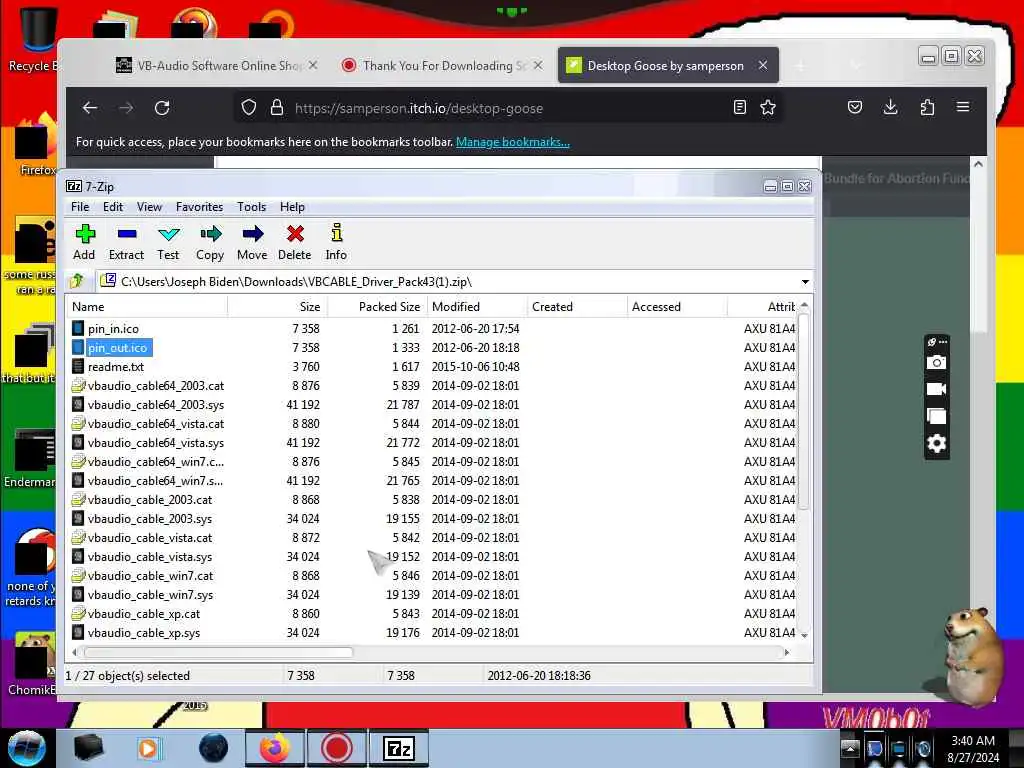Select vbaudio_cable_xp.cat file
Viewport: 1024px width, 768px height.
coord(144,614)
